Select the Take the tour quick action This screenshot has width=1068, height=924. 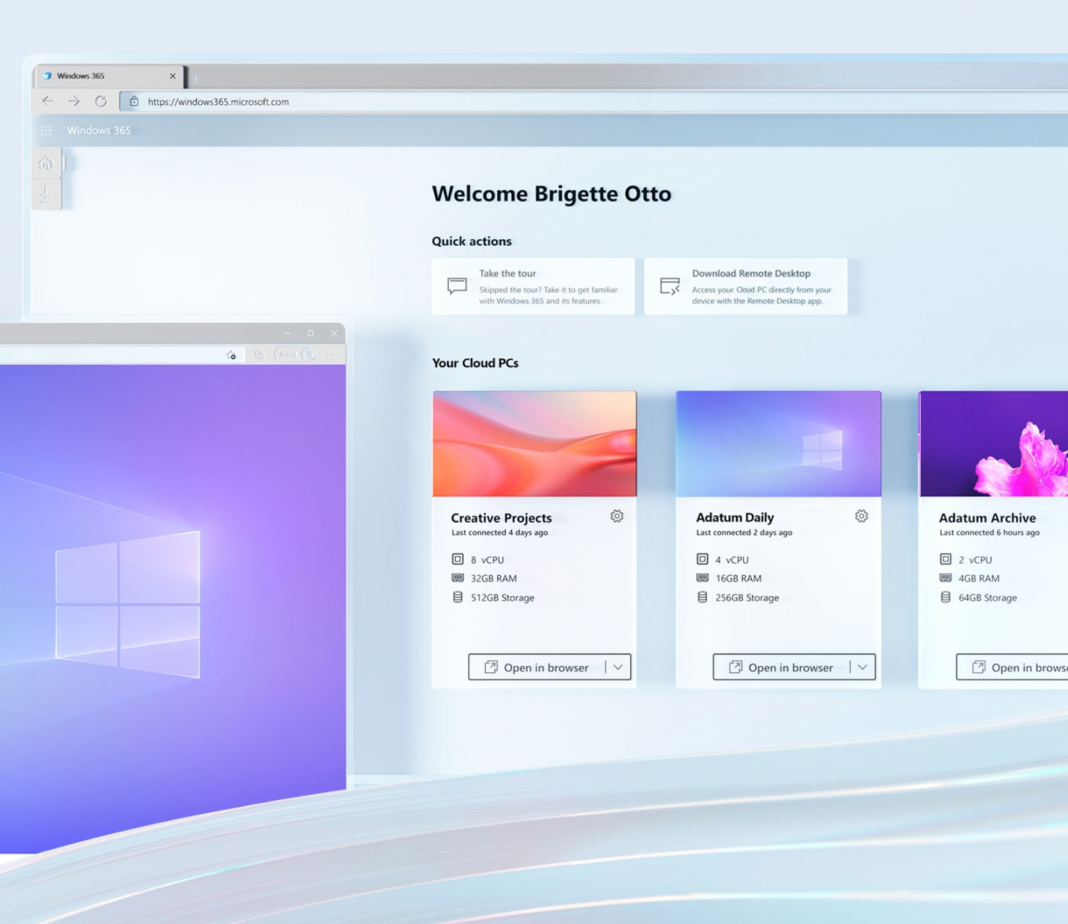[533, 286]
